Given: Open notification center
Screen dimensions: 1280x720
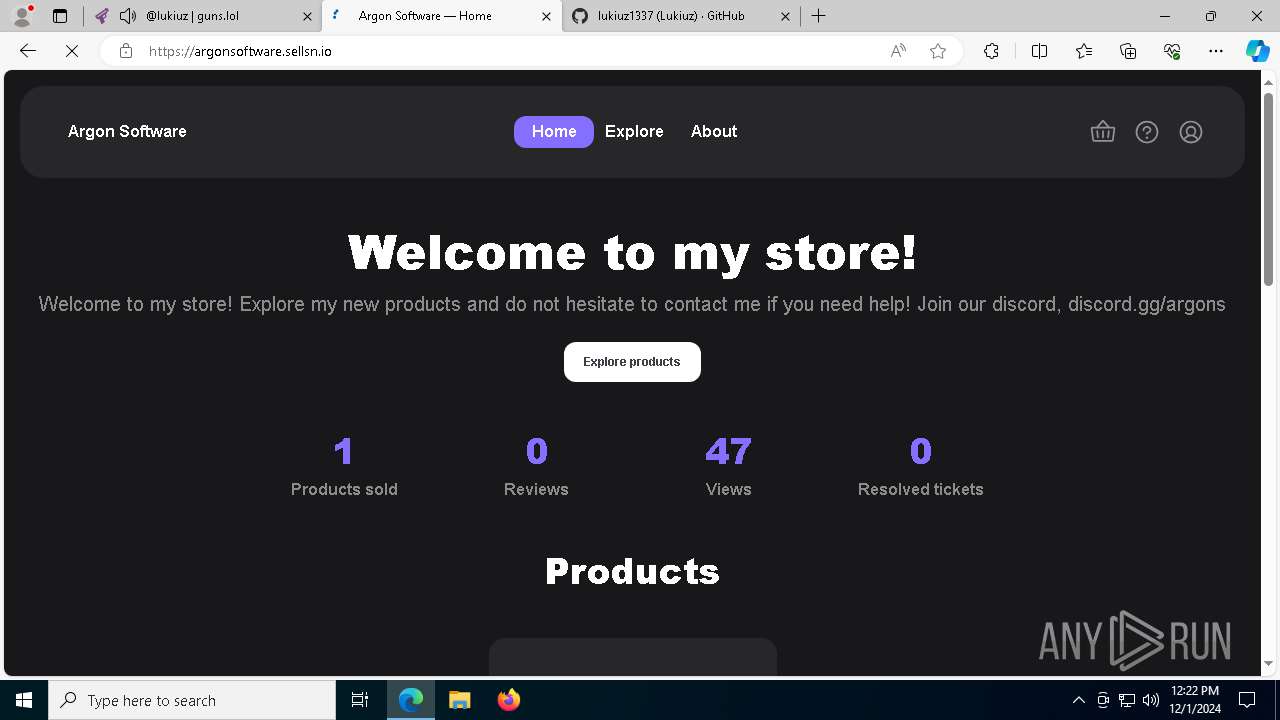Looking at the screenshot, I should pos(1247,700).
